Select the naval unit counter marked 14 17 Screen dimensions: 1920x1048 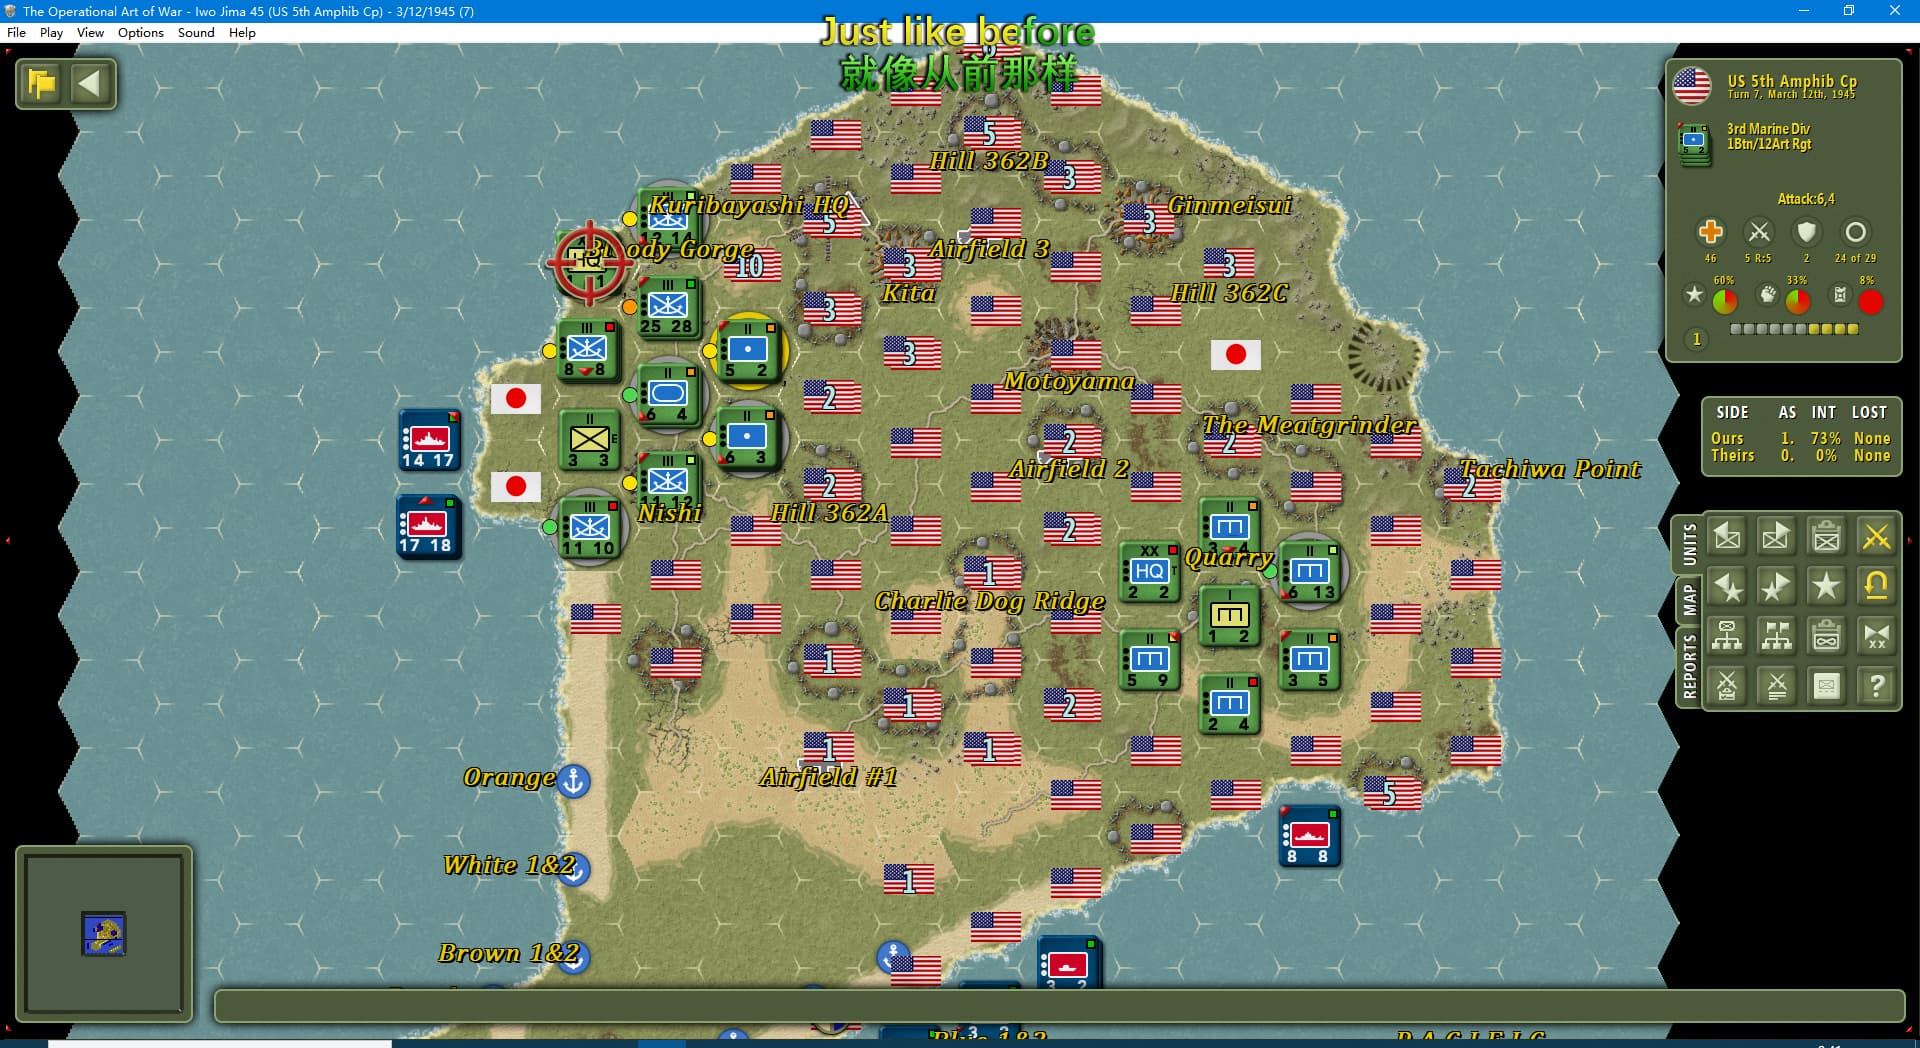click(428, 440)
